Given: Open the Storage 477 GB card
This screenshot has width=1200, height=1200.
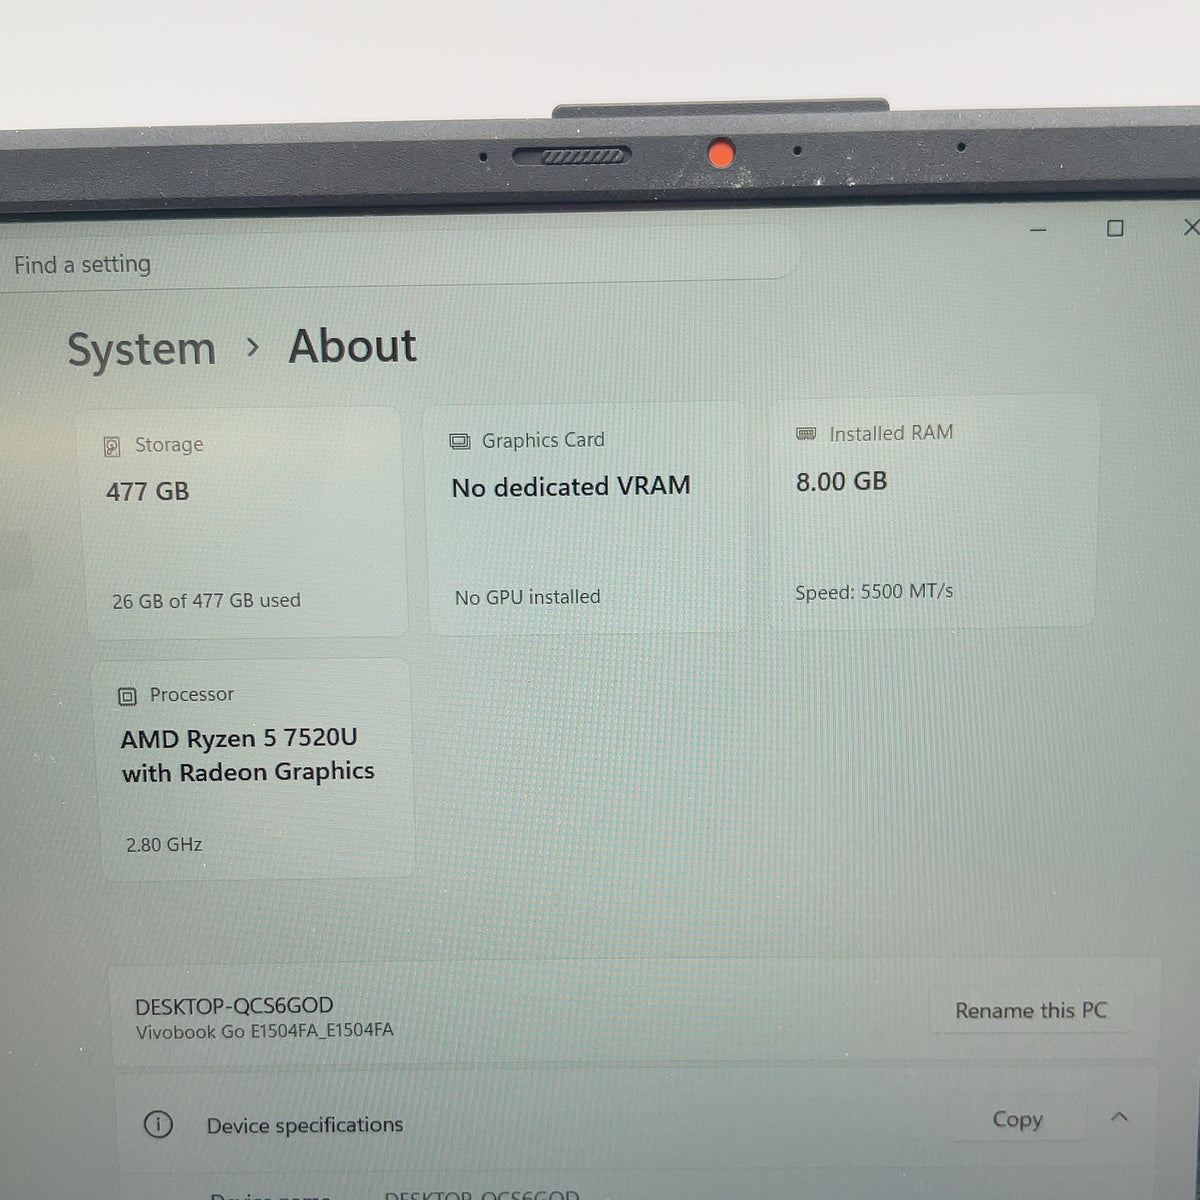Looking at the screenshot, I should (245, 522).
